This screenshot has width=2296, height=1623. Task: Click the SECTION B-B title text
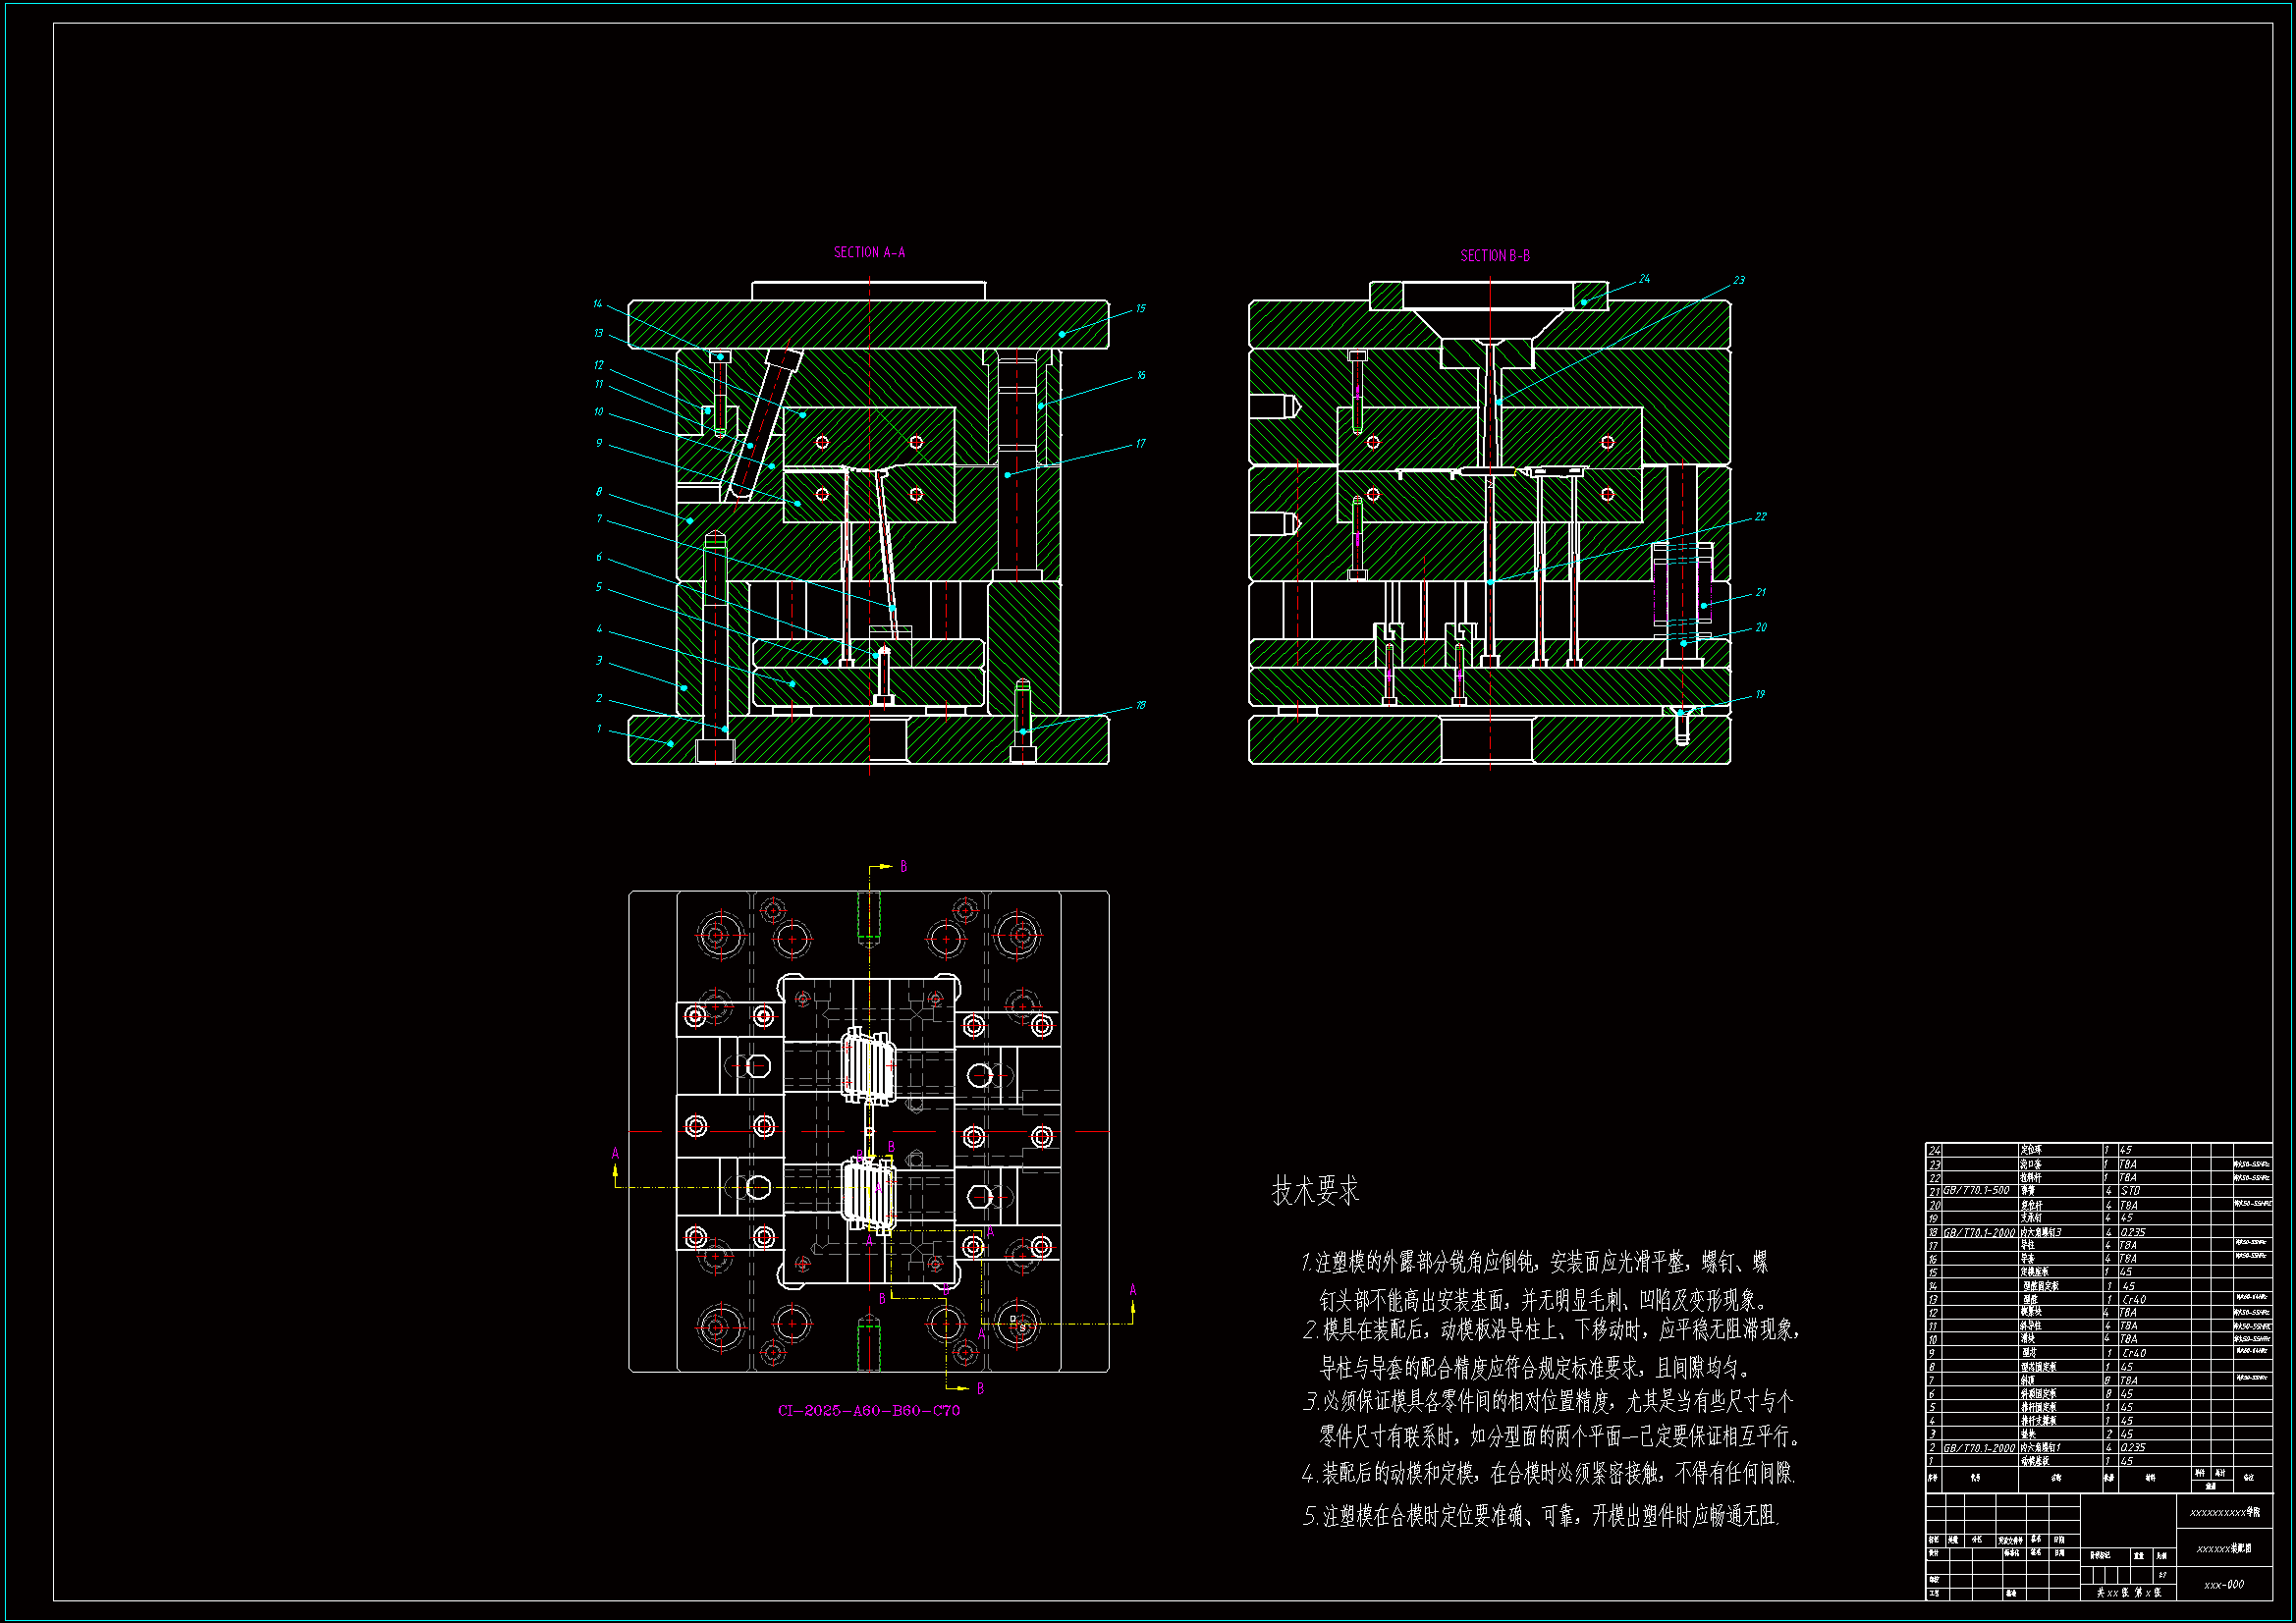coord(1494,256)
